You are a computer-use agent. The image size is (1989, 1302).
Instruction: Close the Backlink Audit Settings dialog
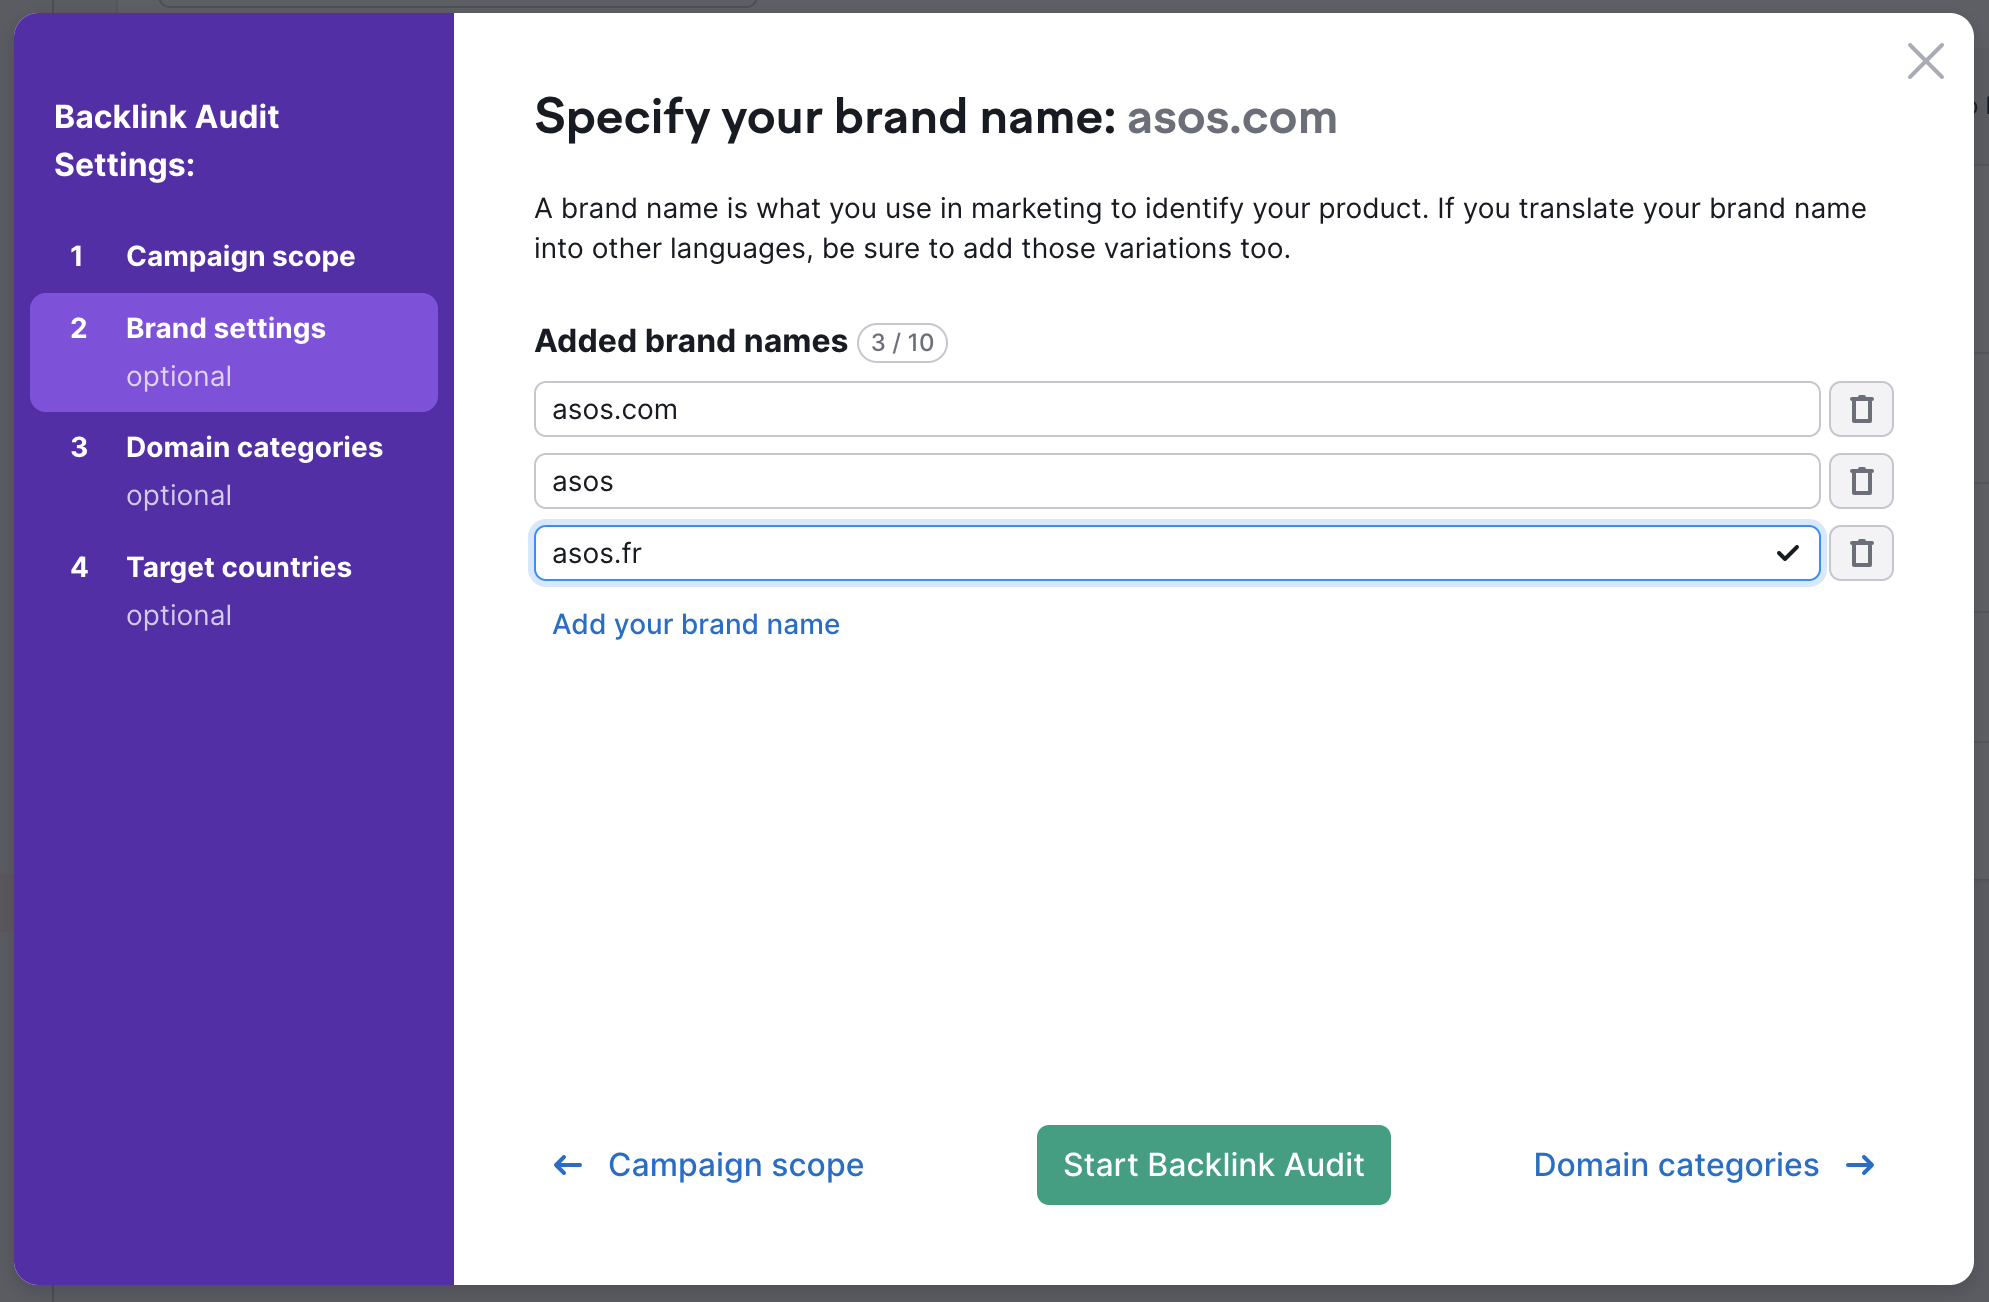pos(1925,61)
